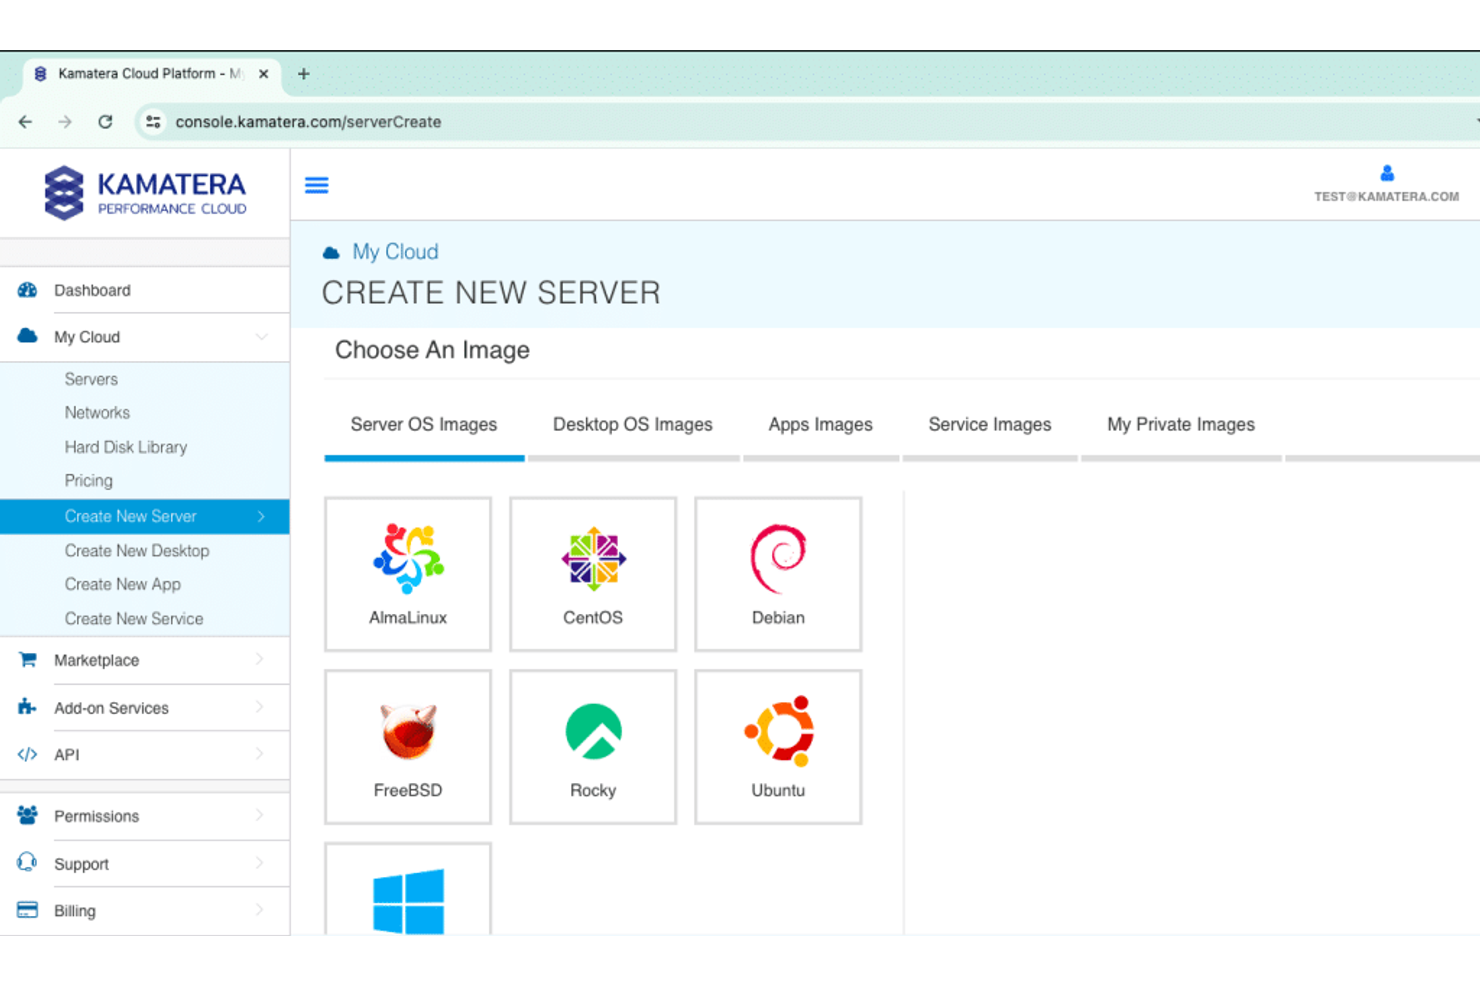Open the hamburger menu

pyautogui.click(x=316, y=185)
